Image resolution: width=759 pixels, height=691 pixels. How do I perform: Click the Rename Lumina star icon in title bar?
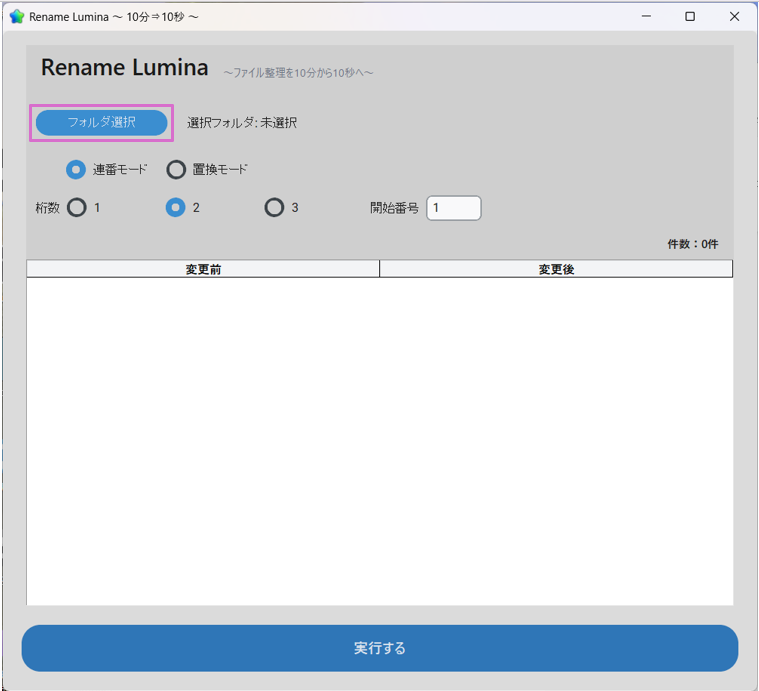16,17
